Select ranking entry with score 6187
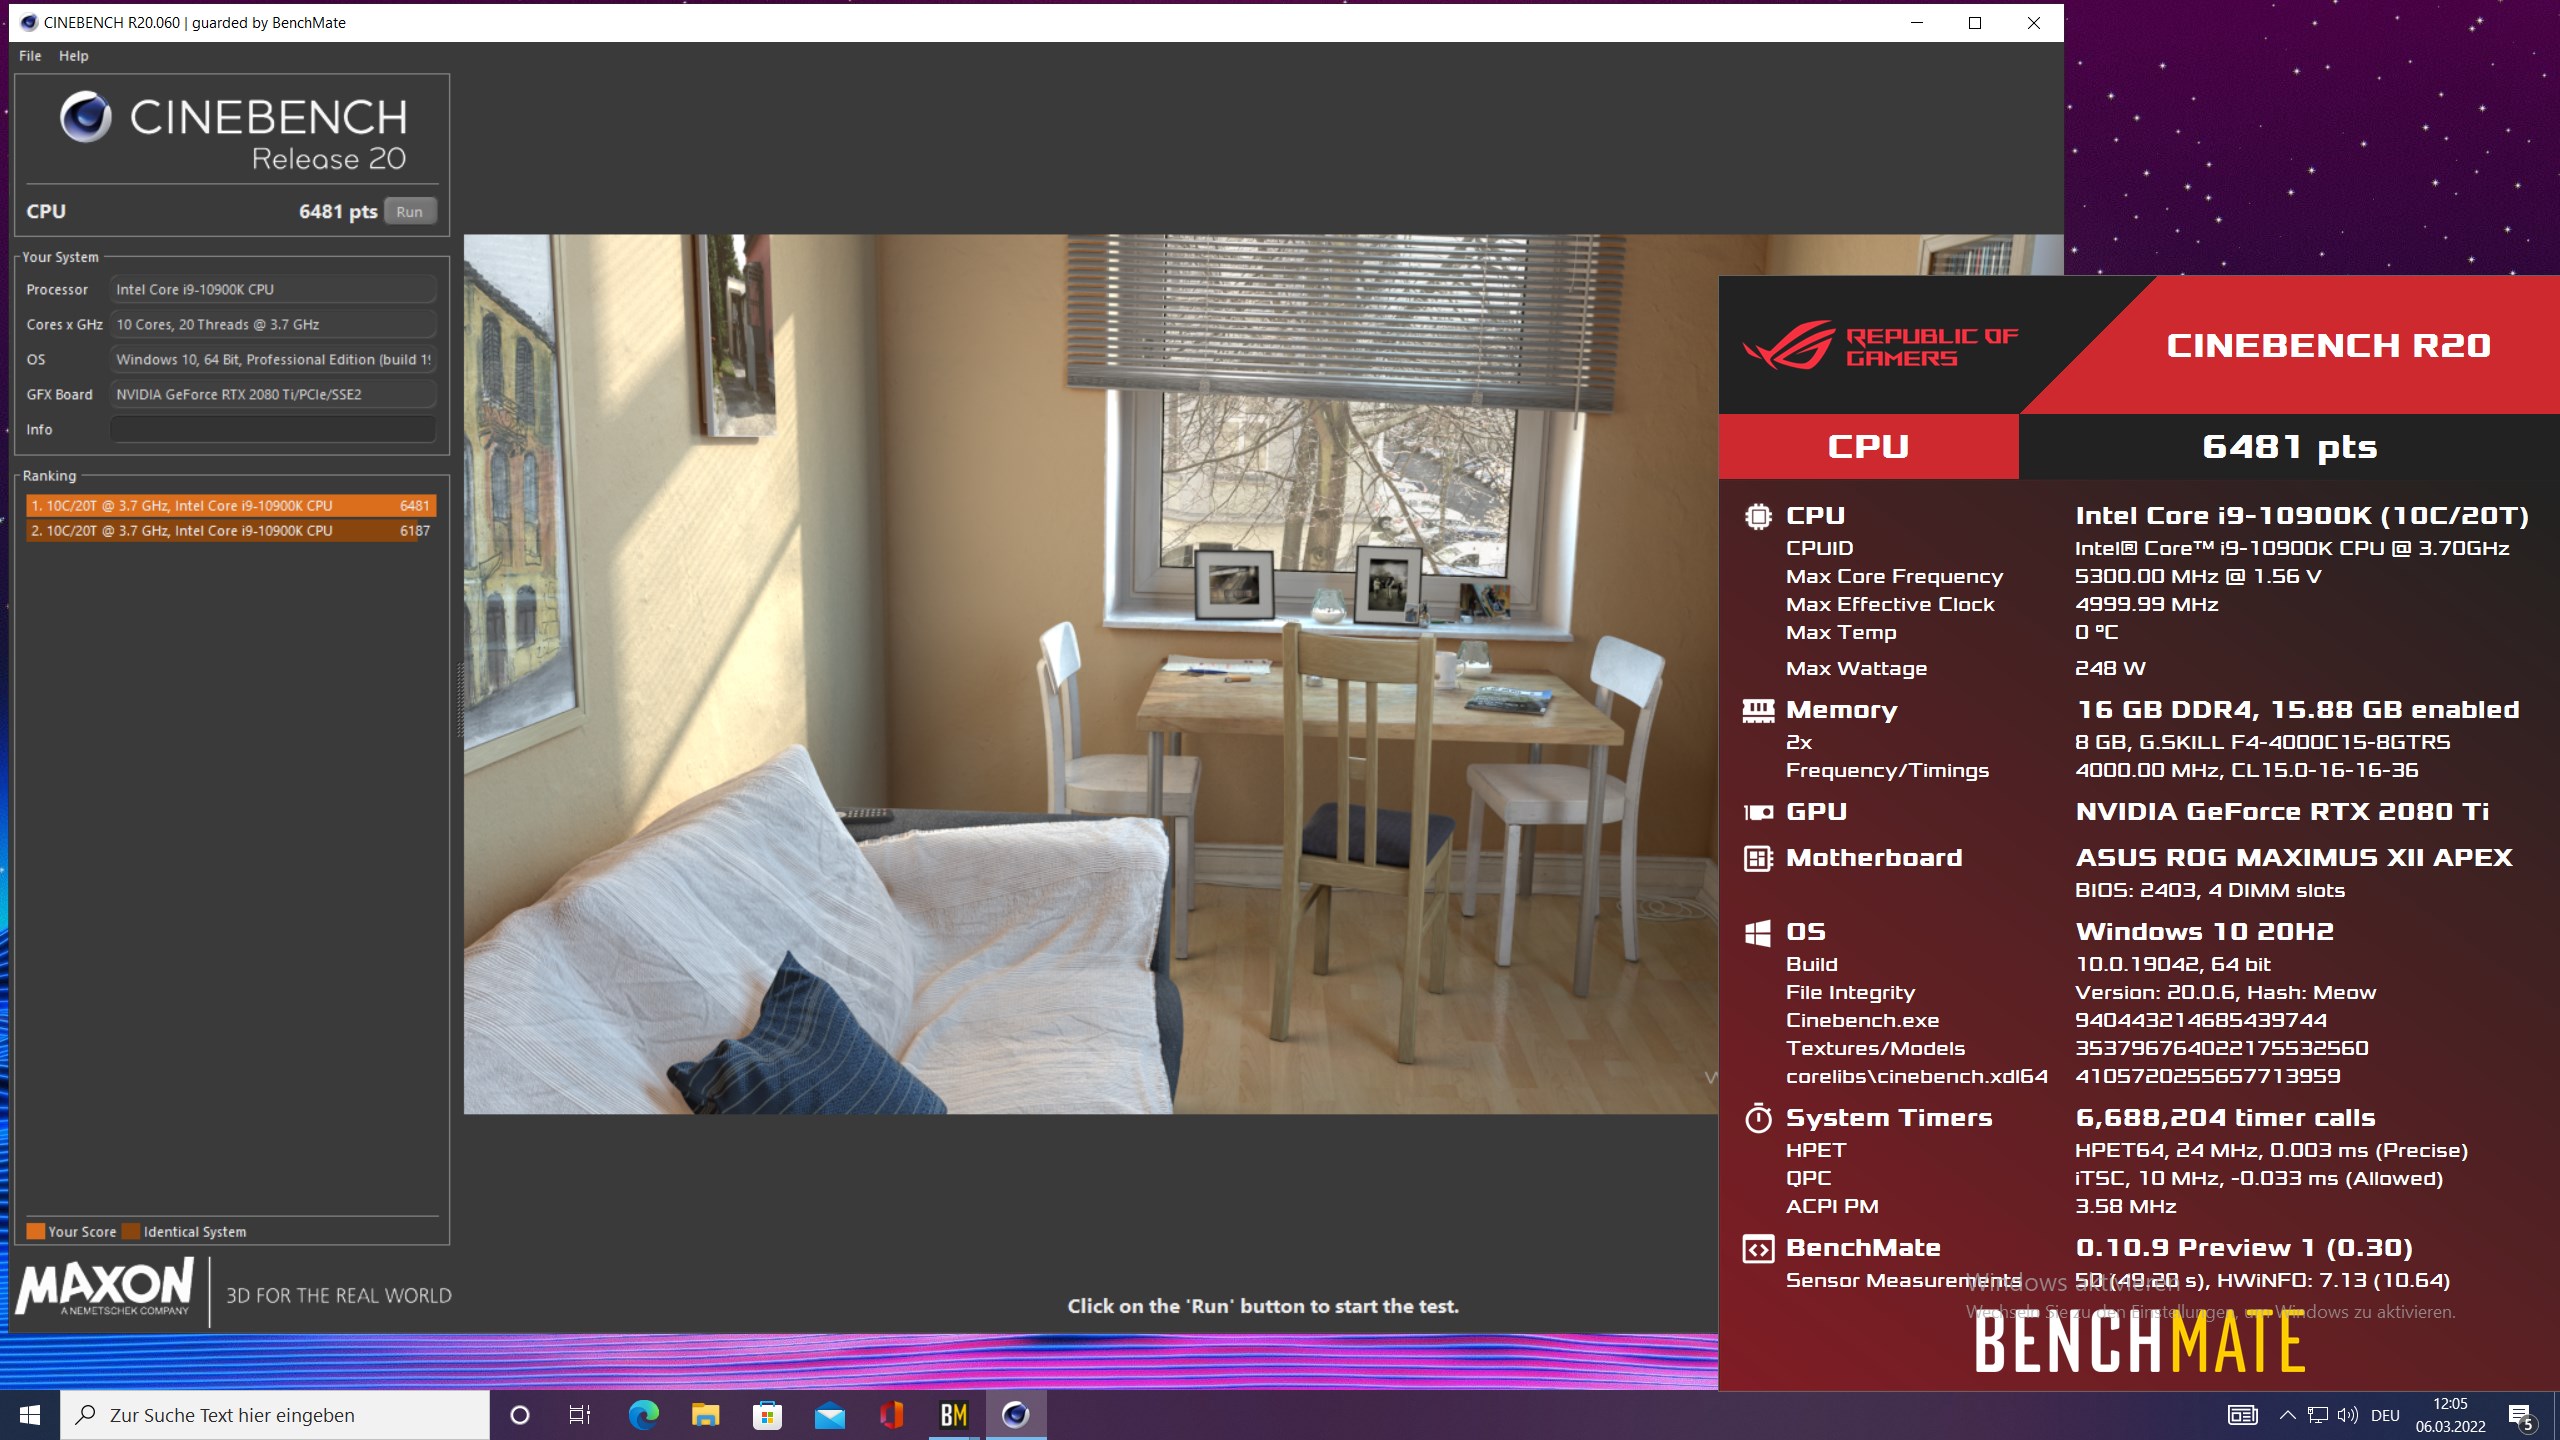 click(231, 531)
